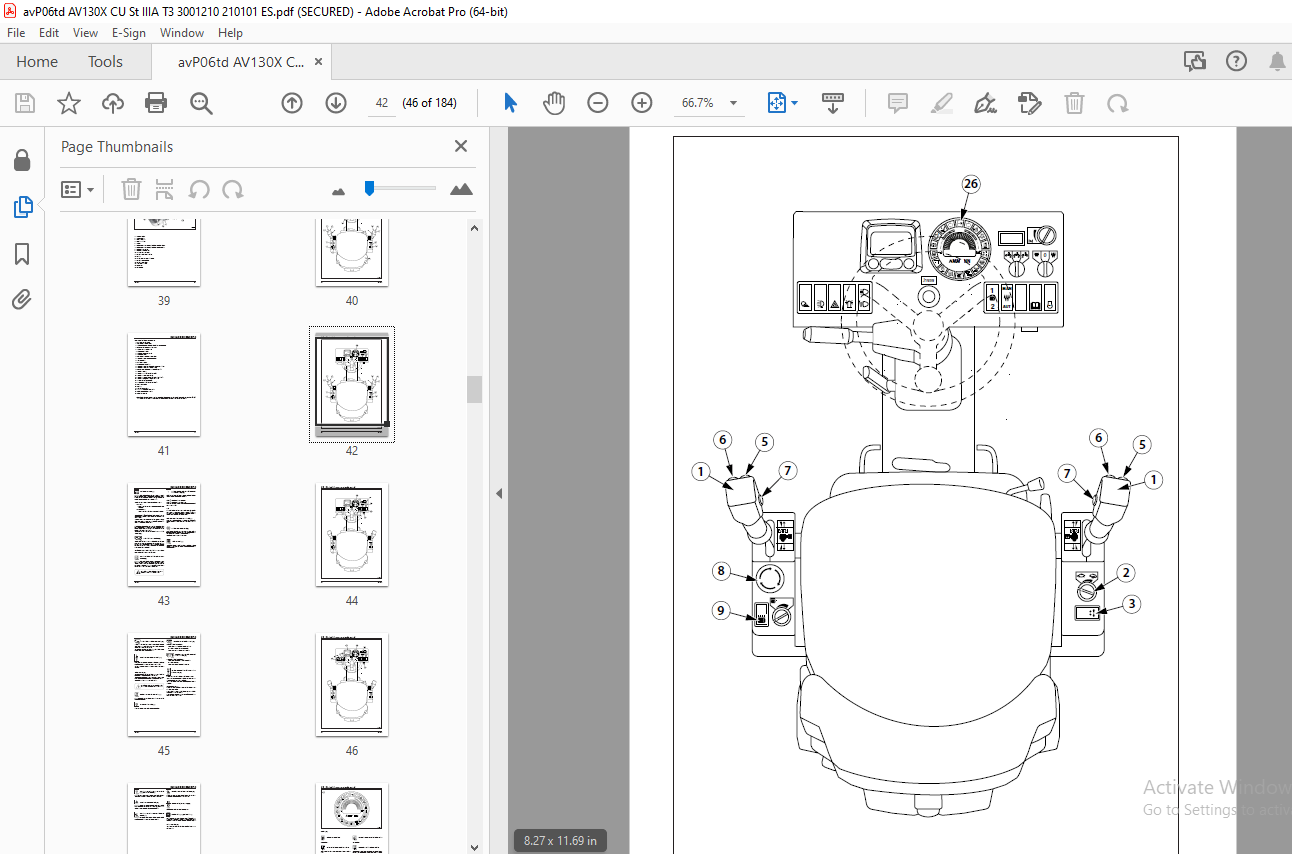The height and width of the screenshot is (854, 1292).
Task: Zoom in with the plus button
Action: point(642,103)
